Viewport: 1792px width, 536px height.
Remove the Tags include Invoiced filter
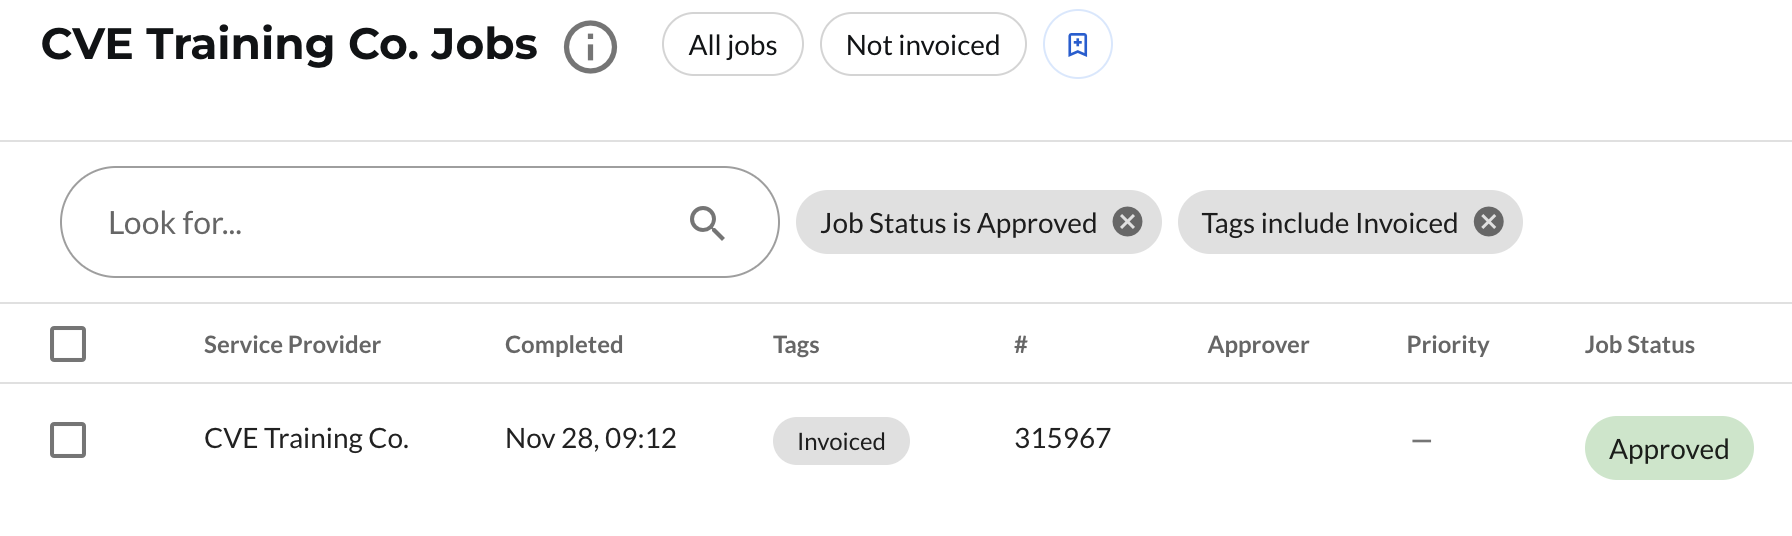coord(1489,221)
